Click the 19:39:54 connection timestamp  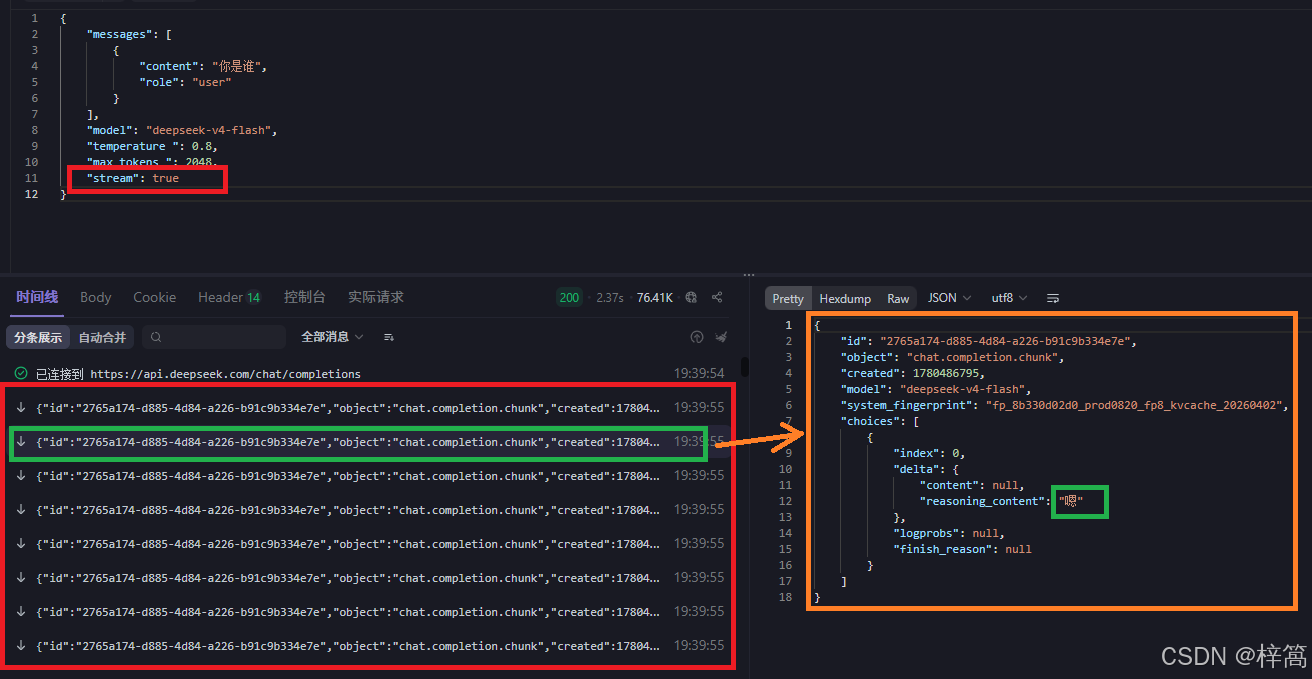699,374
